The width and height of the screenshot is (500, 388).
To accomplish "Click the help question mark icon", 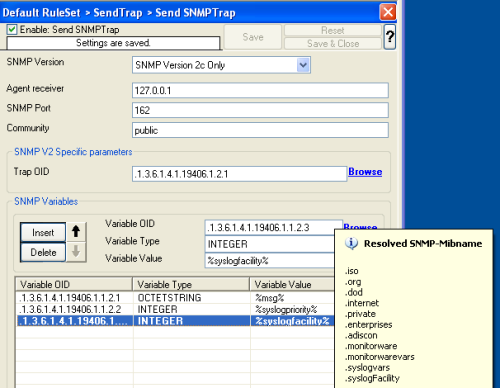I will 390,37.
